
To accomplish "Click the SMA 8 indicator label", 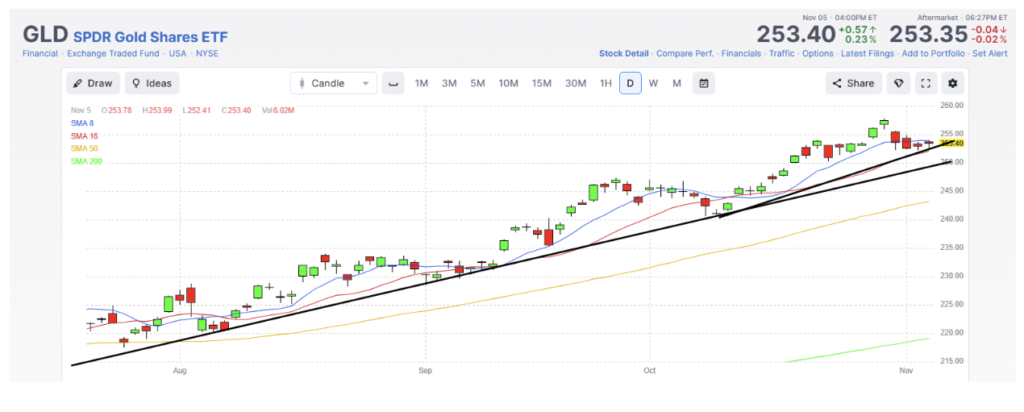I will pyautogui.click(x=82, y=123).
